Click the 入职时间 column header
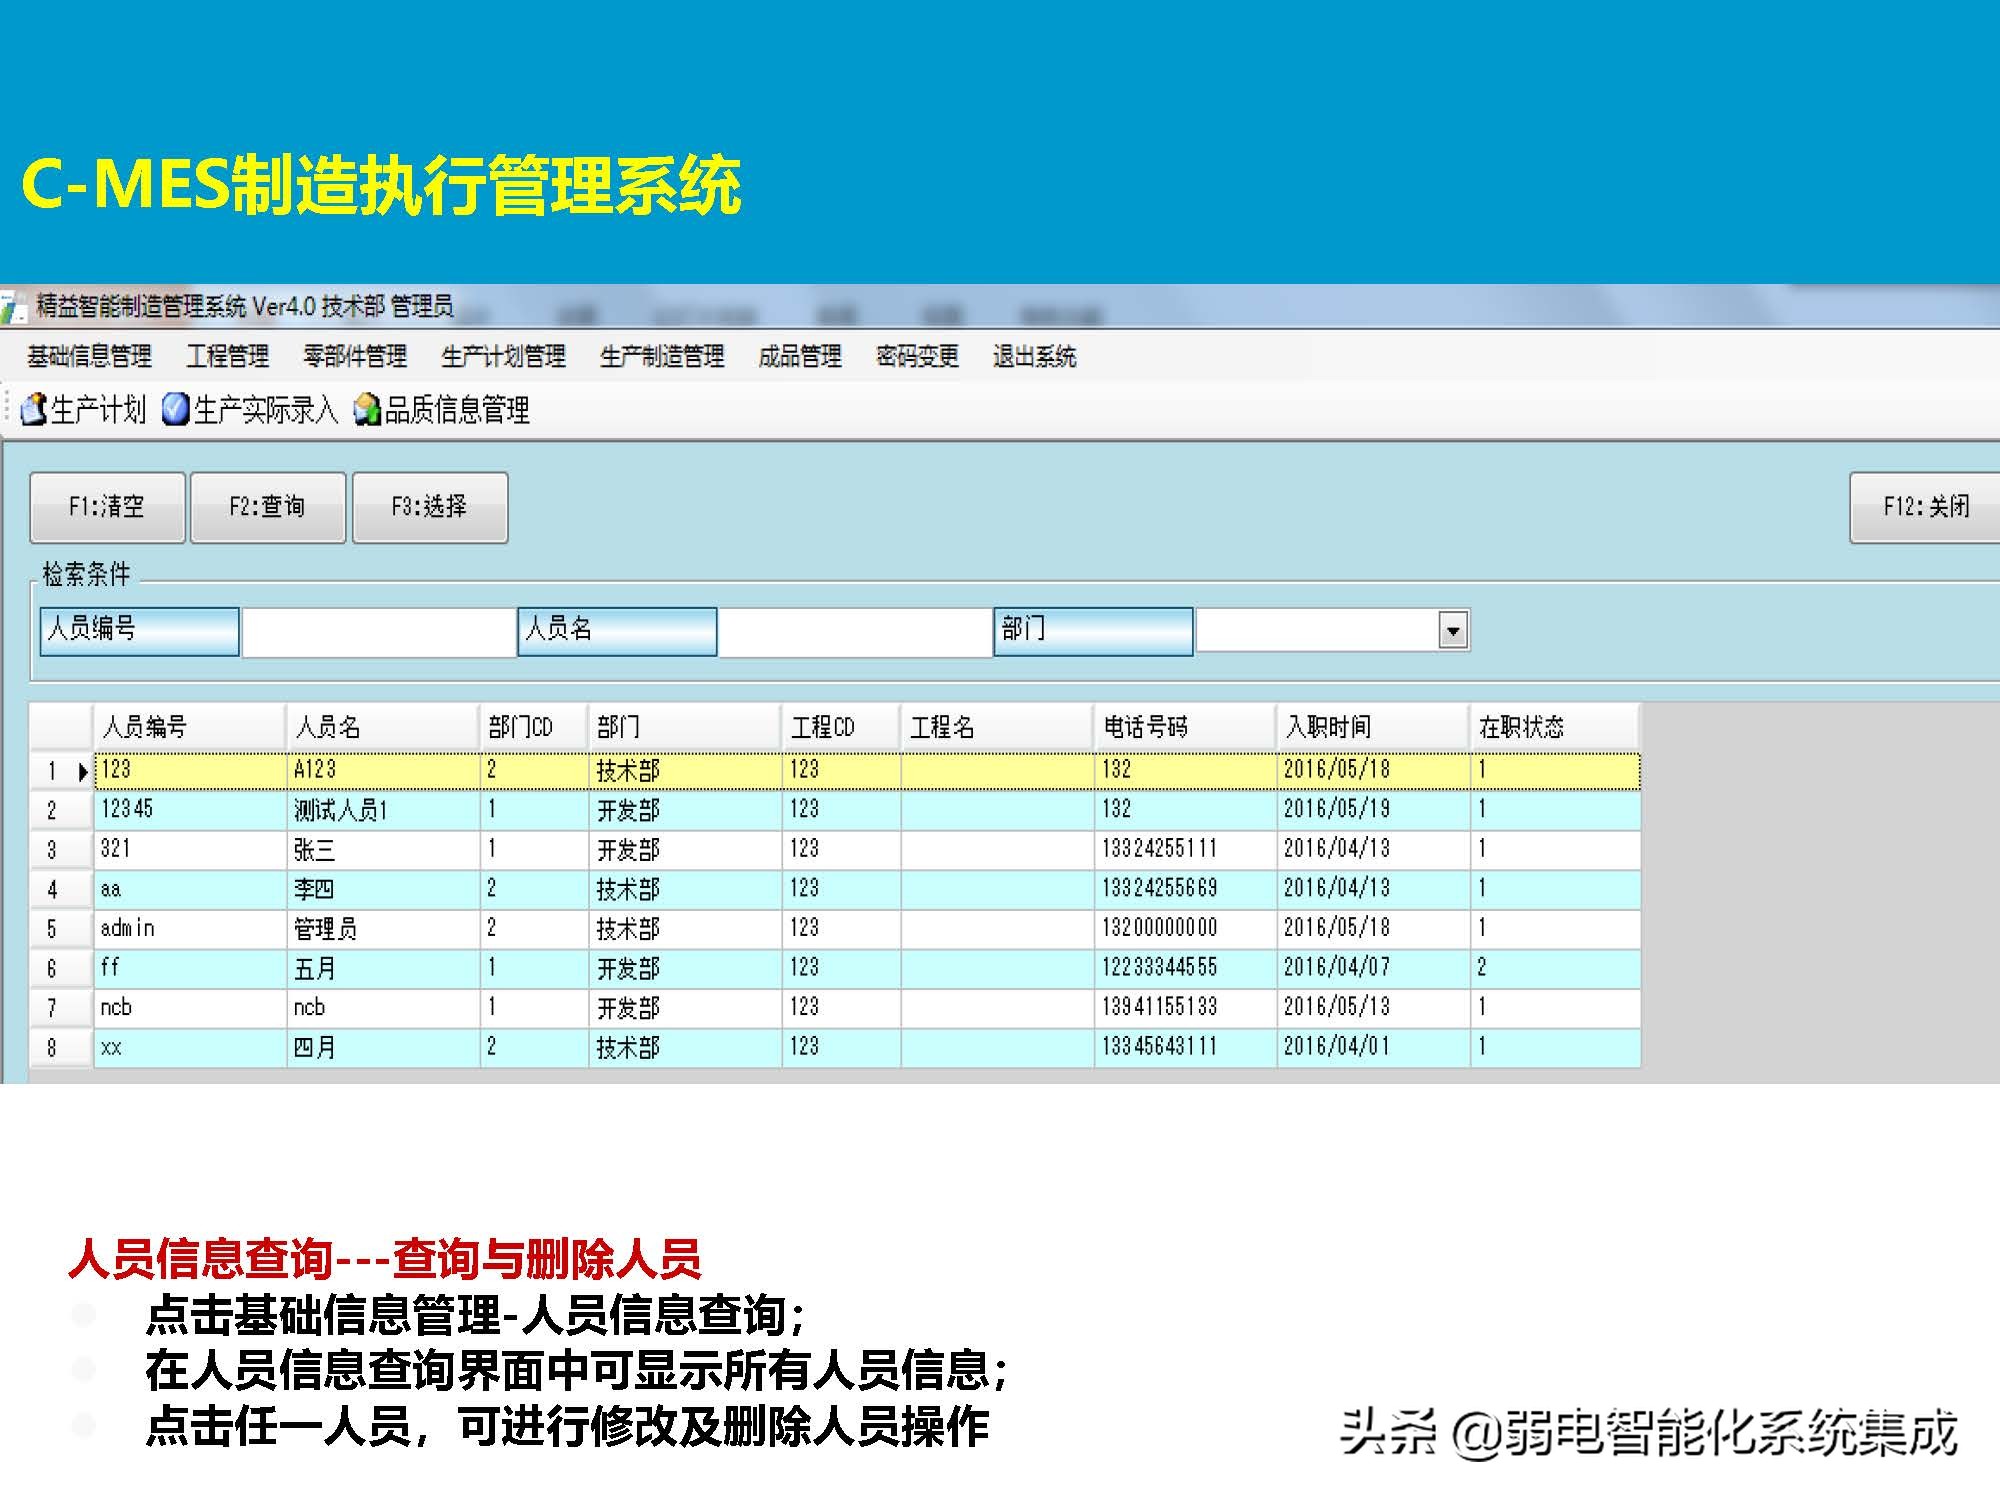Image resolution: width=2000 pixels, height=1500 pixels. point(1373,727)
